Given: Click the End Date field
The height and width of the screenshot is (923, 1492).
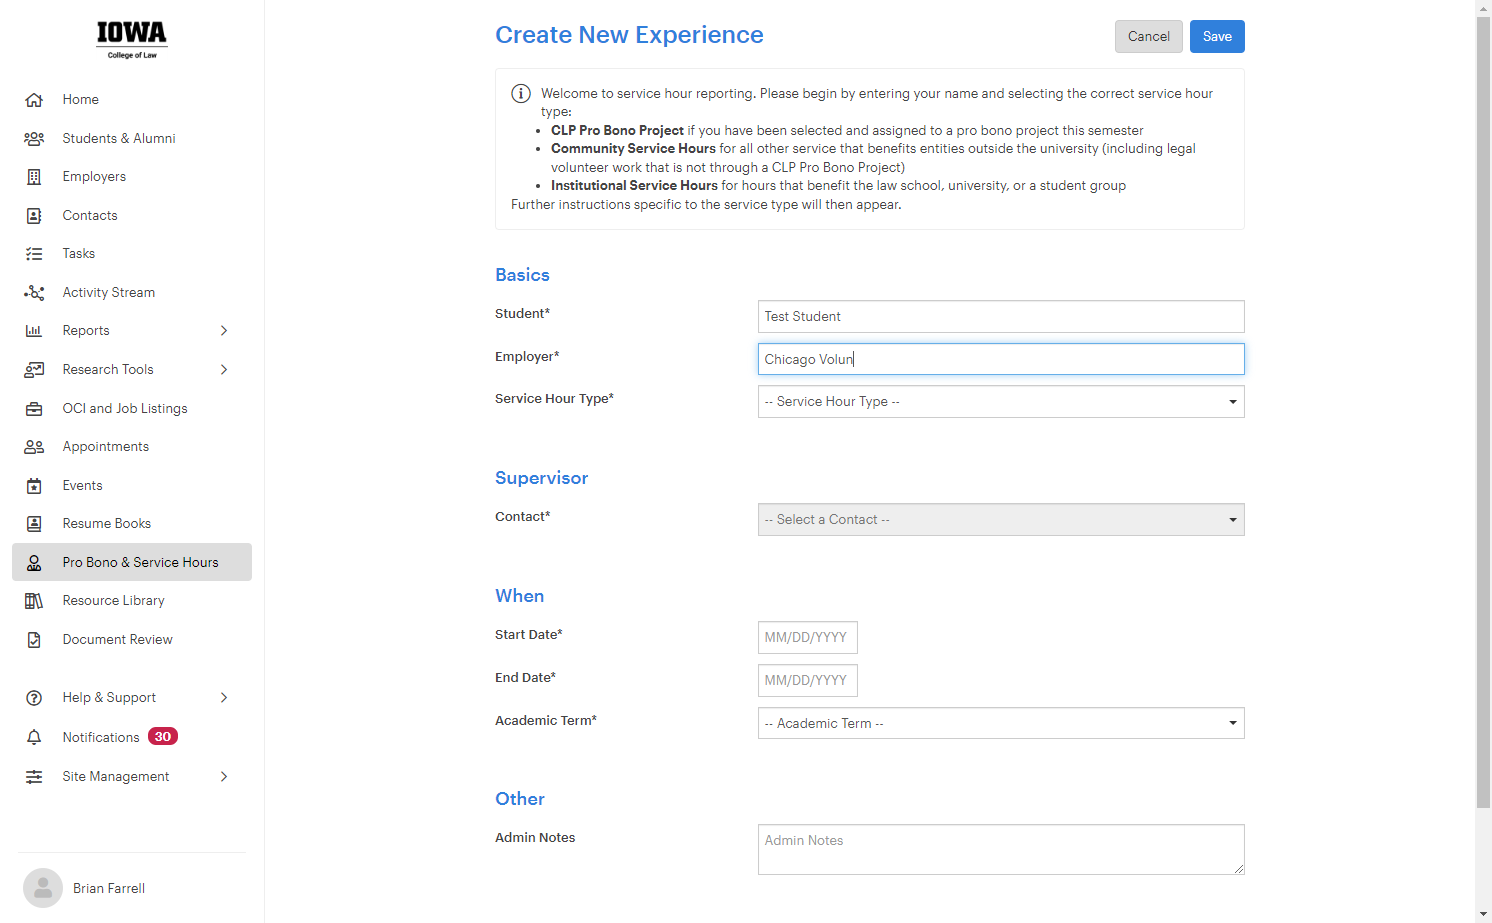Looking at the screenshot, I should click(x=808, y=681).
